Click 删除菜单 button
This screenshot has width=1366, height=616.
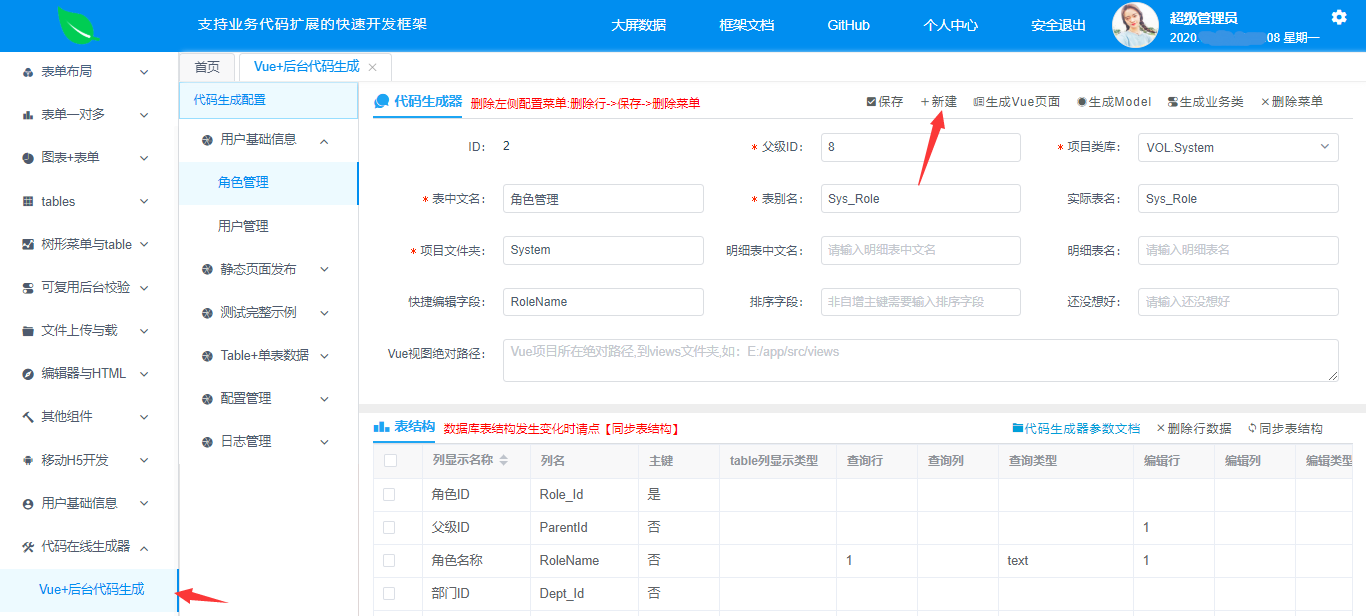(x=1292, y=101)
